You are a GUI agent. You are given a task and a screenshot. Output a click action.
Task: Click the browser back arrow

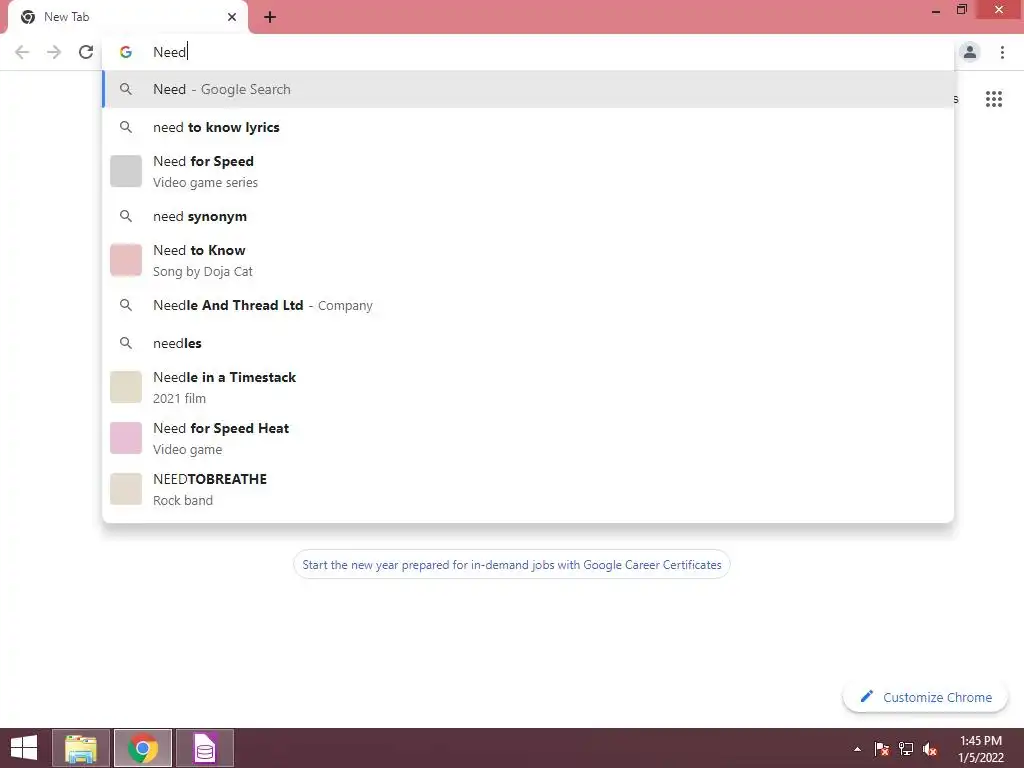coord(22,52)
